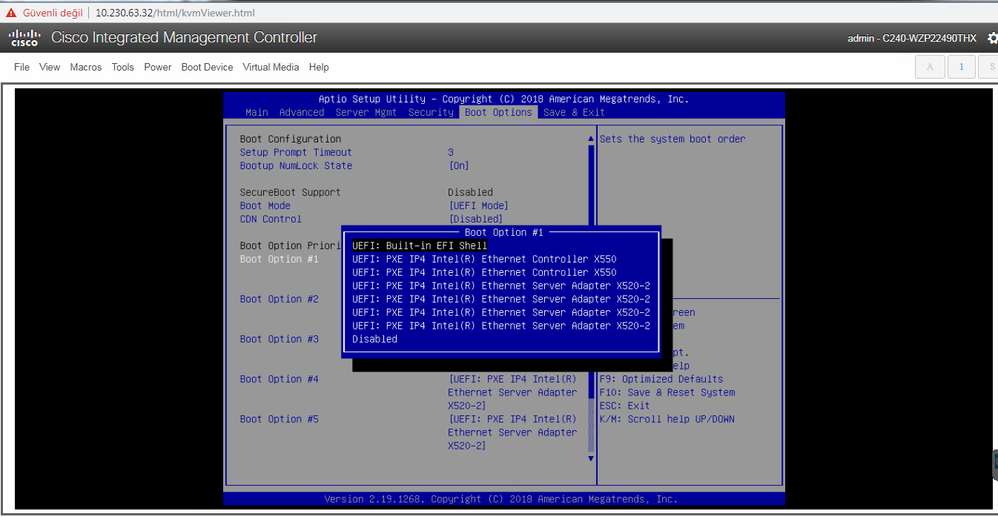The width and height of the screenshot is (998, 517).
Task: Switch to the Advanced BIOS tab
Action: point(302,112)
